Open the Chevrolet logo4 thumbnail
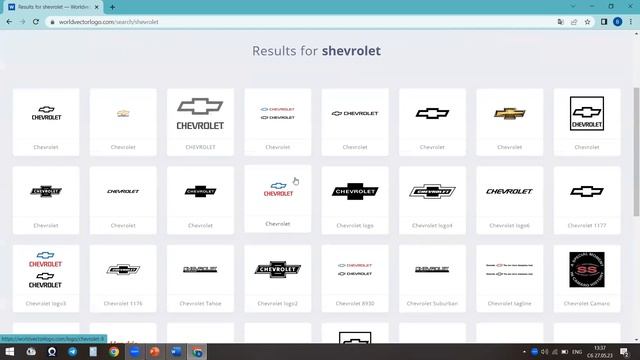Screen dimensions: 640x360 [x=432, y=191]
